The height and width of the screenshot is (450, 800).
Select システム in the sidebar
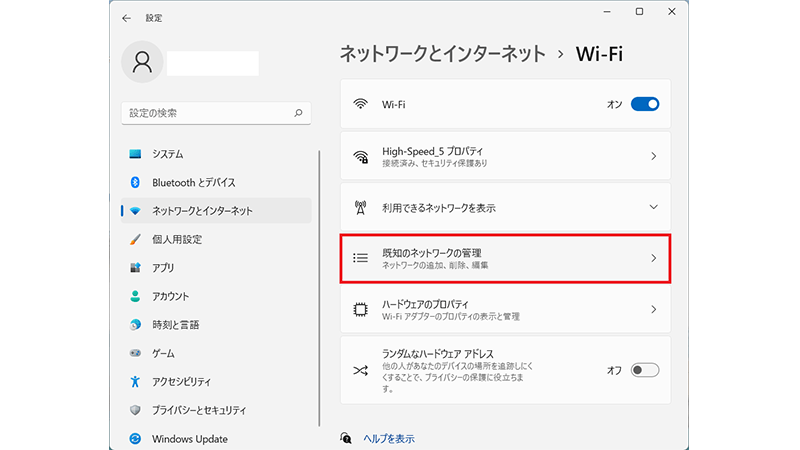point(167,155)
